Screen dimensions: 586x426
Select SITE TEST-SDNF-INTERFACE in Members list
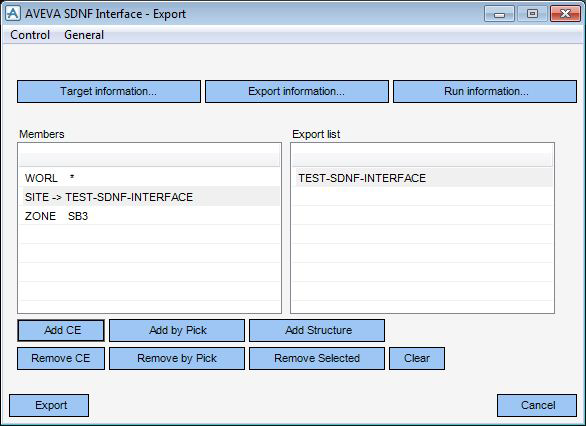coord(150,197)
